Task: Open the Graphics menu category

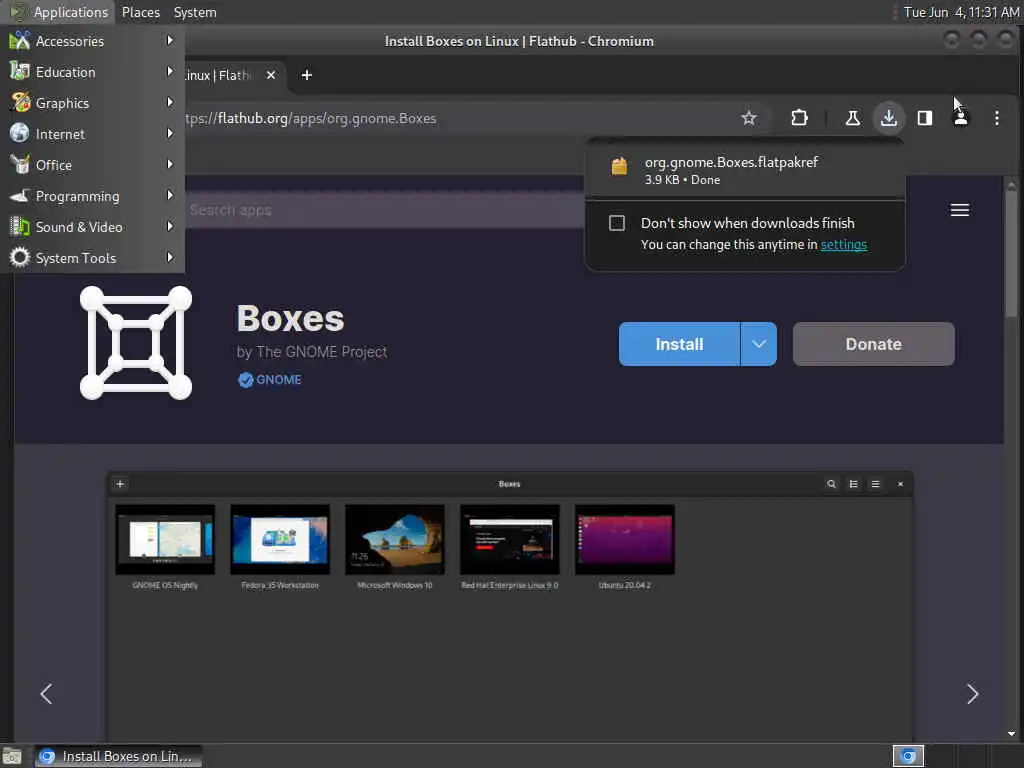Action: pos(92,103)
